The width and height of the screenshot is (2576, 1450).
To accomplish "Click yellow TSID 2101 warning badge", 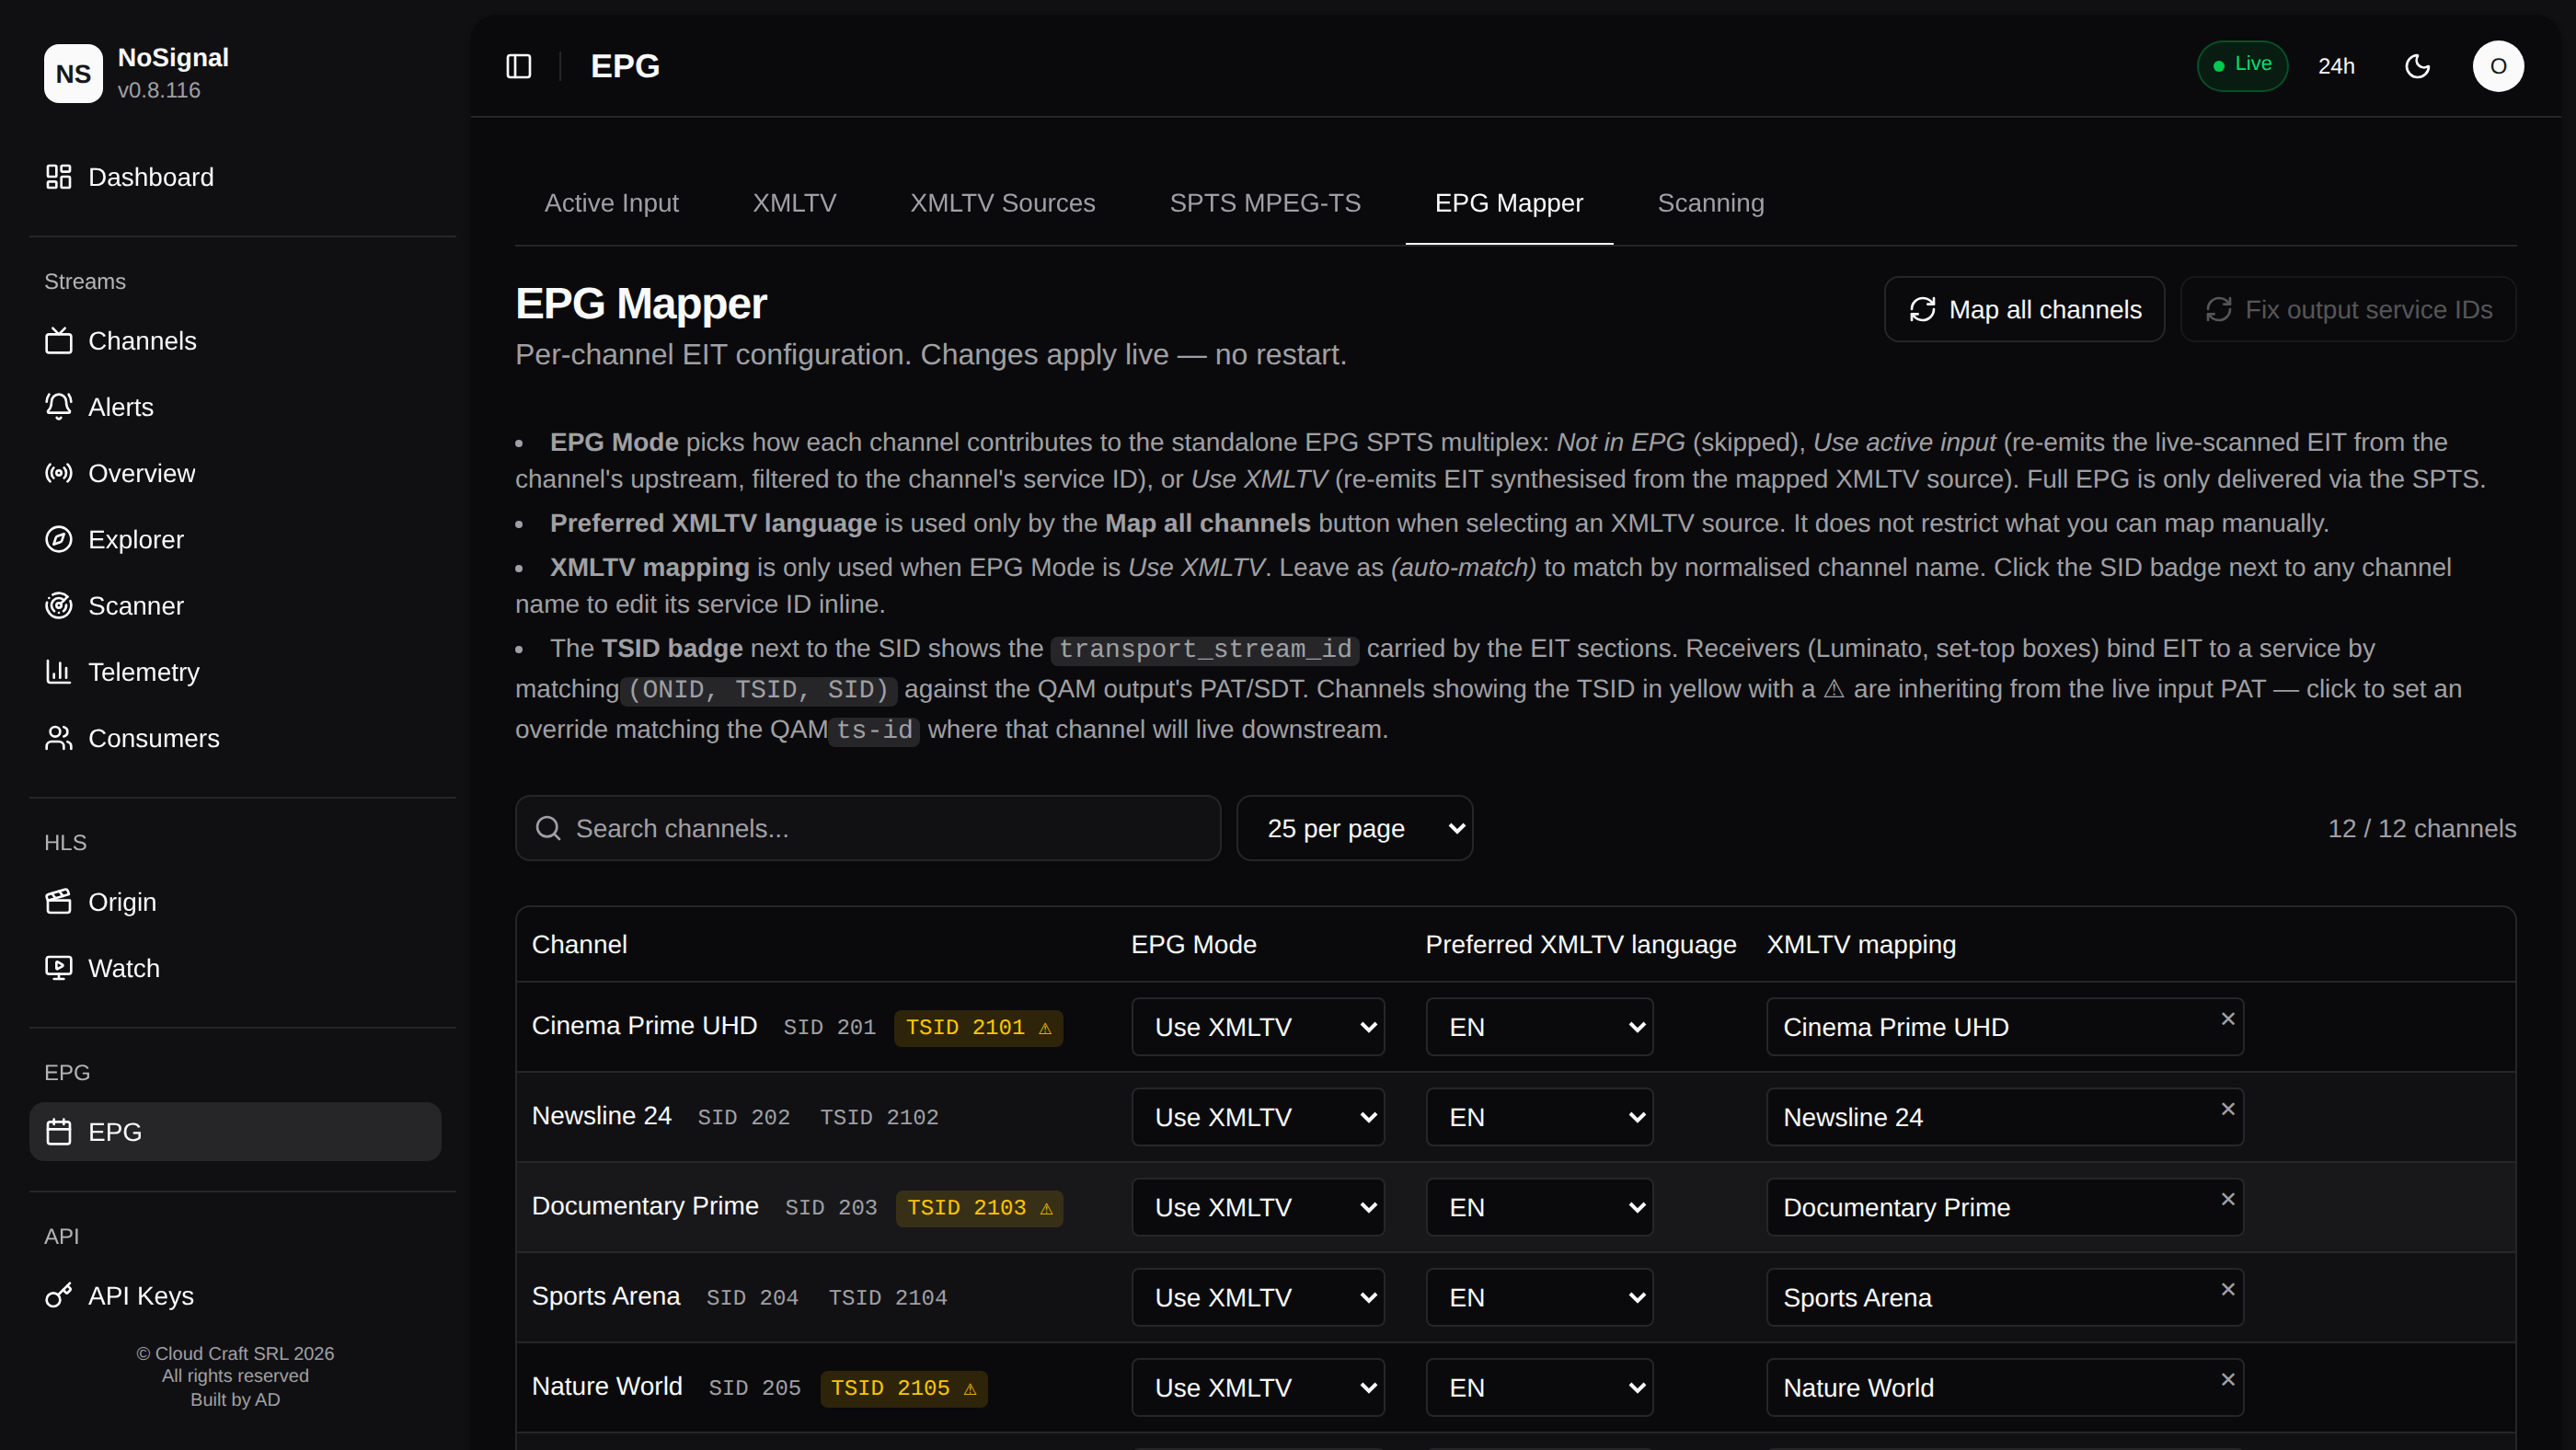I will pos(978,1028).
